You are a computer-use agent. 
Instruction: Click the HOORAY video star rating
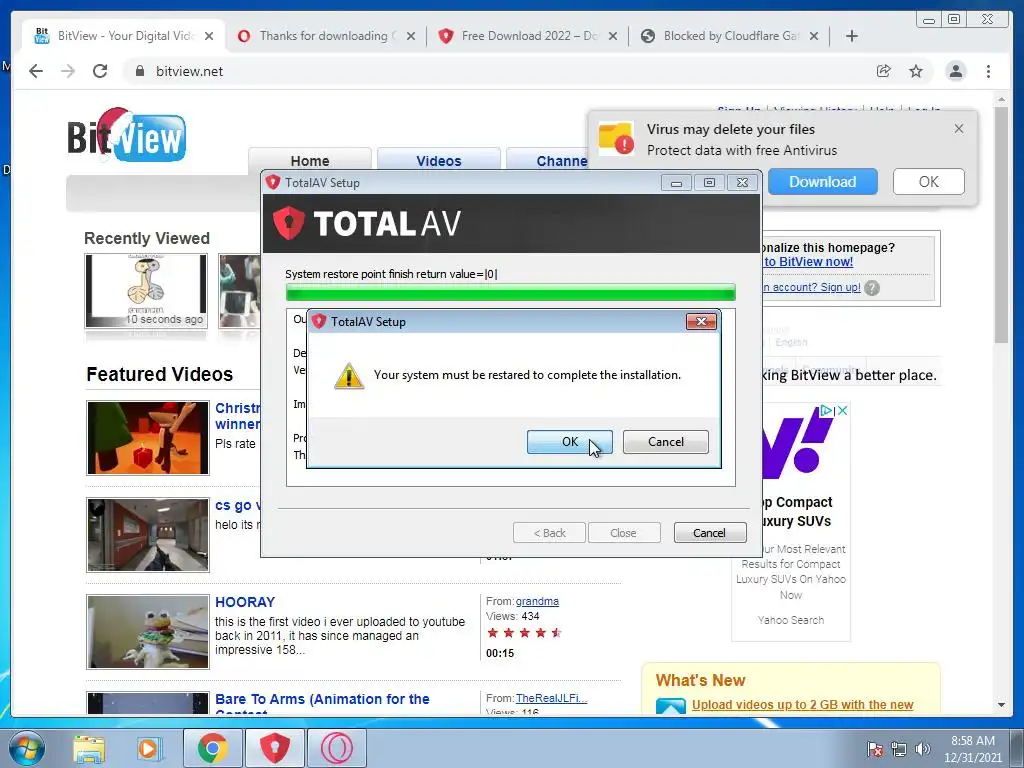coord(524,633)
